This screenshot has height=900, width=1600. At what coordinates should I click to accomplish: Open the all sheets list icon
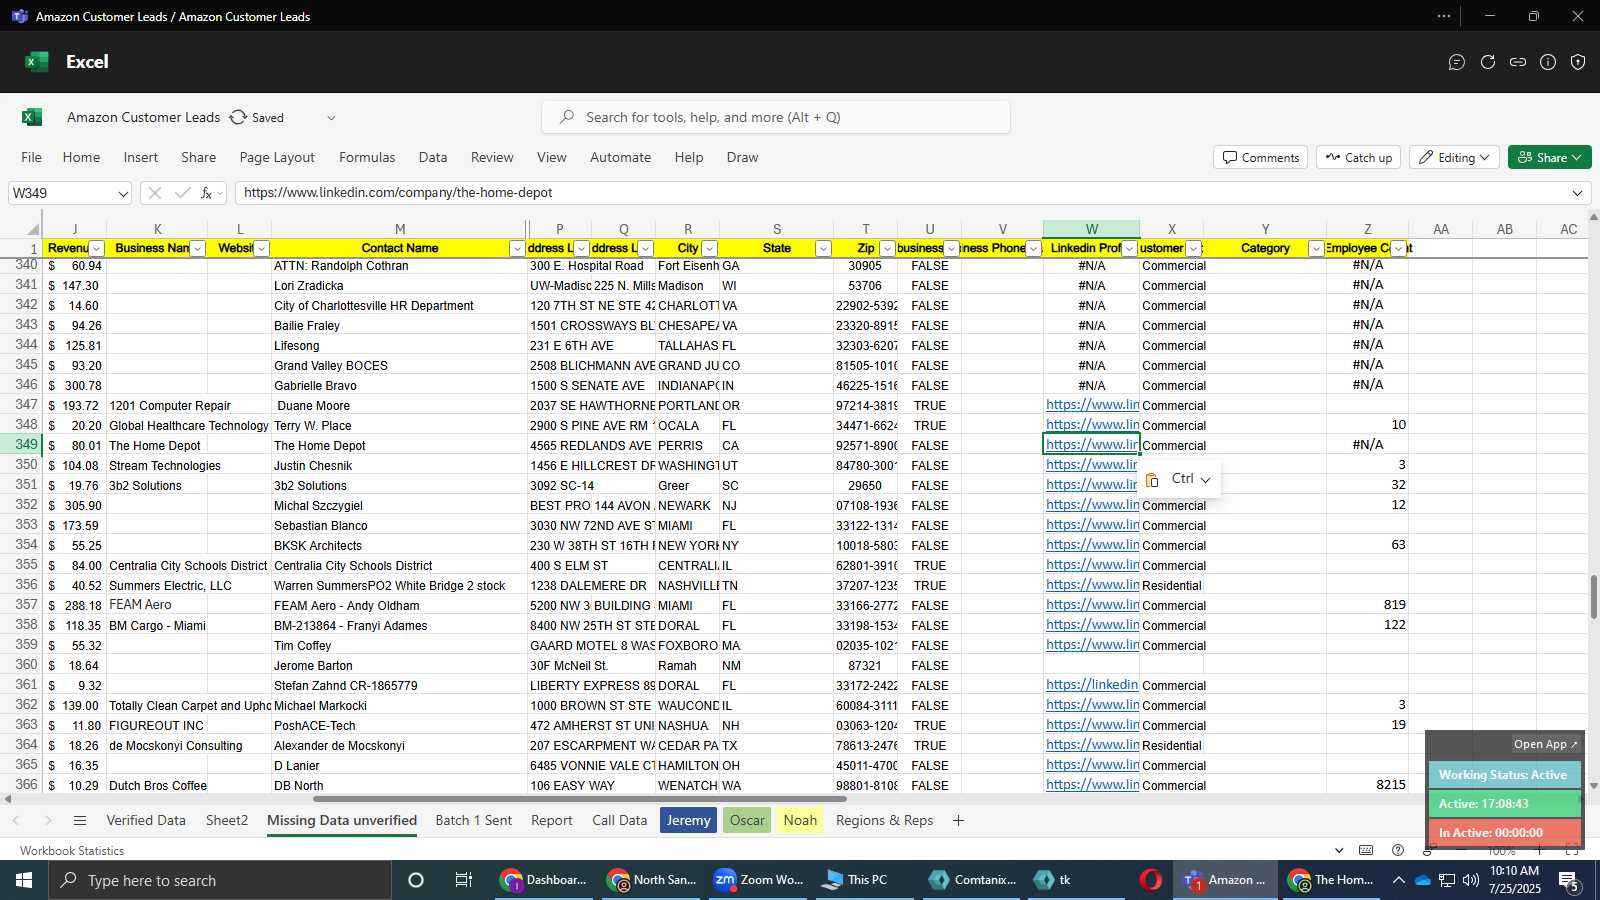(x=80, y=821)
